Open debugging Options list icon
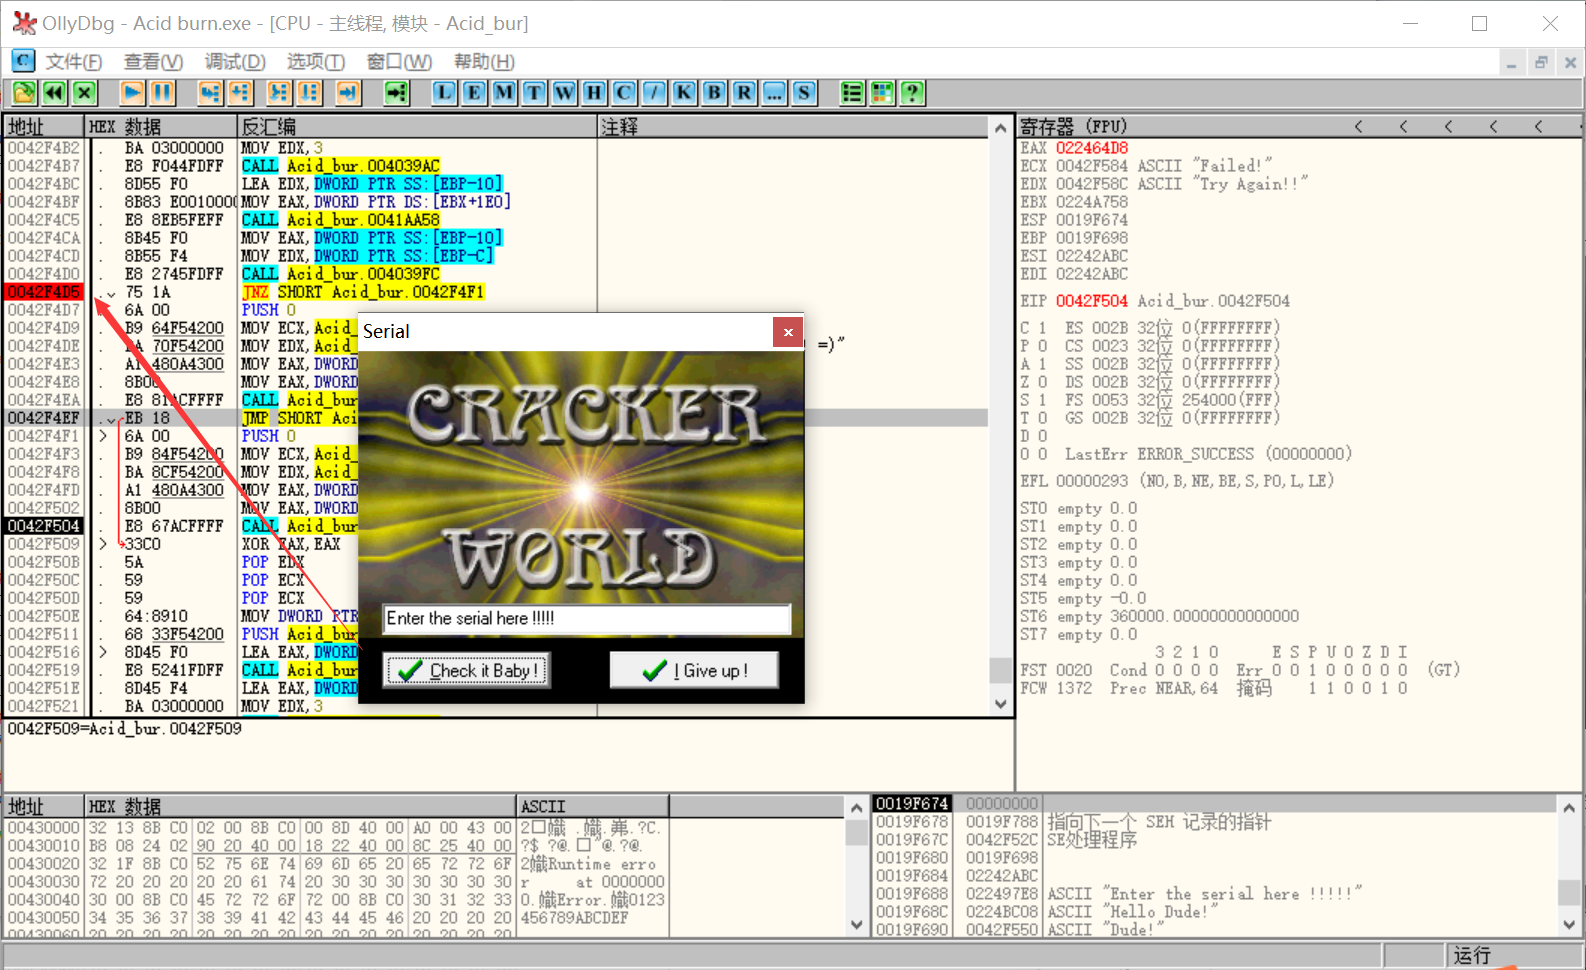 pos(852,93)
